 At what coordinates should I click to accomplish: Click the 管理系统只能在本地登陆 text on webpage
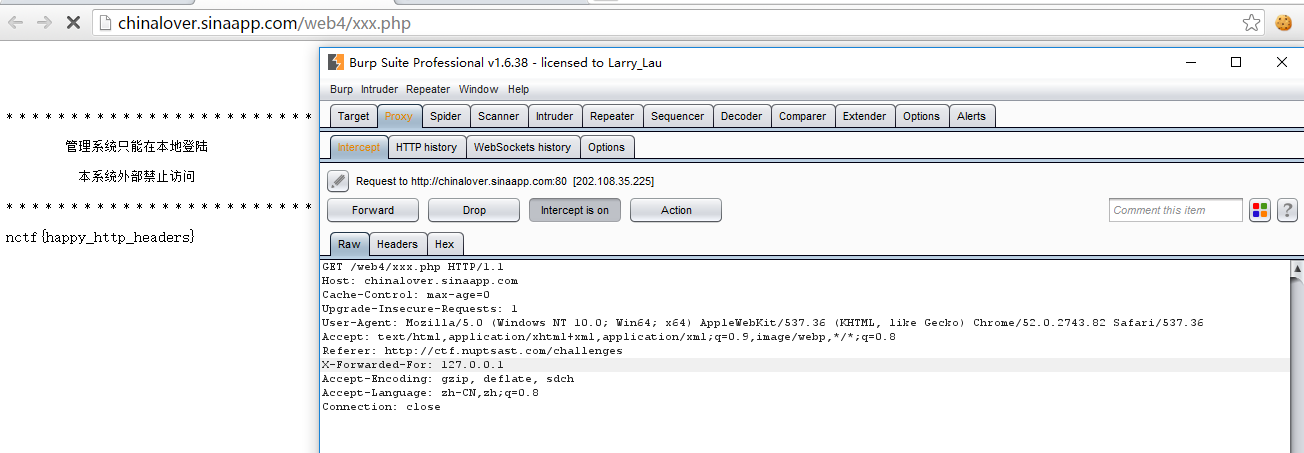137,146
